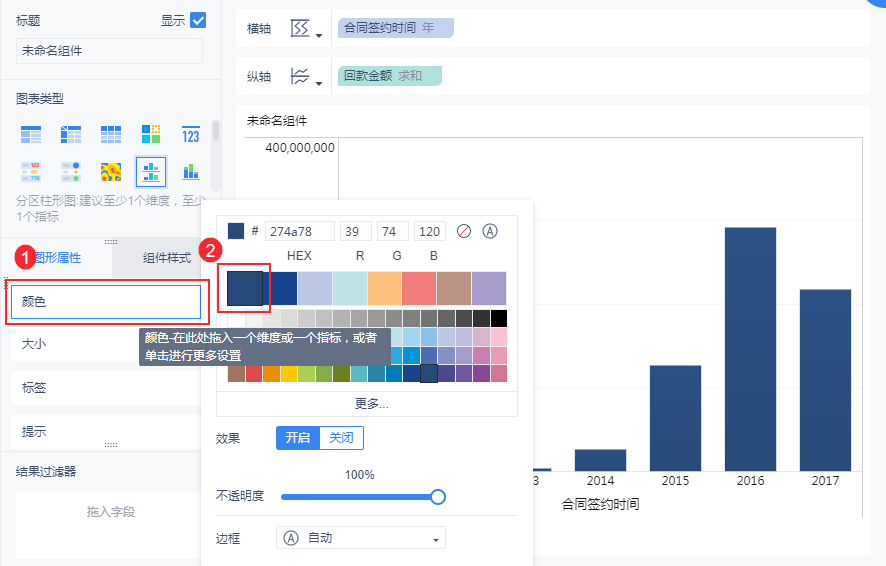Turn effect on with 开启

click(298, 438)
